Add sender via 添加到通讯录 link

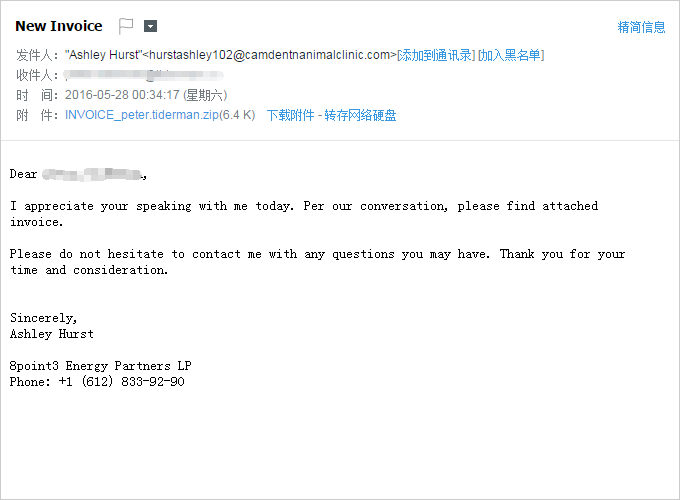[436, 55]
